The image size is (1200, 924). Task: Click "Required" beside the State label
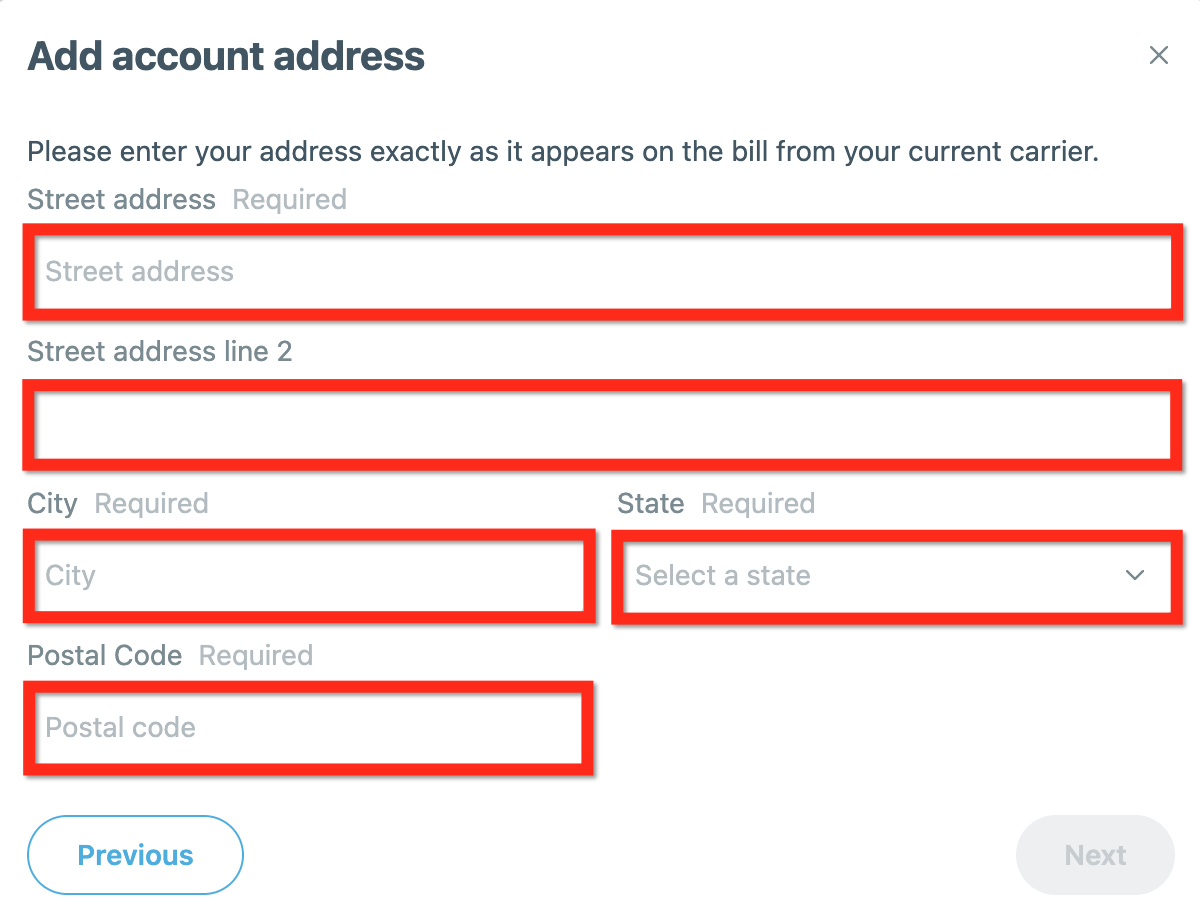pos(758,504)
